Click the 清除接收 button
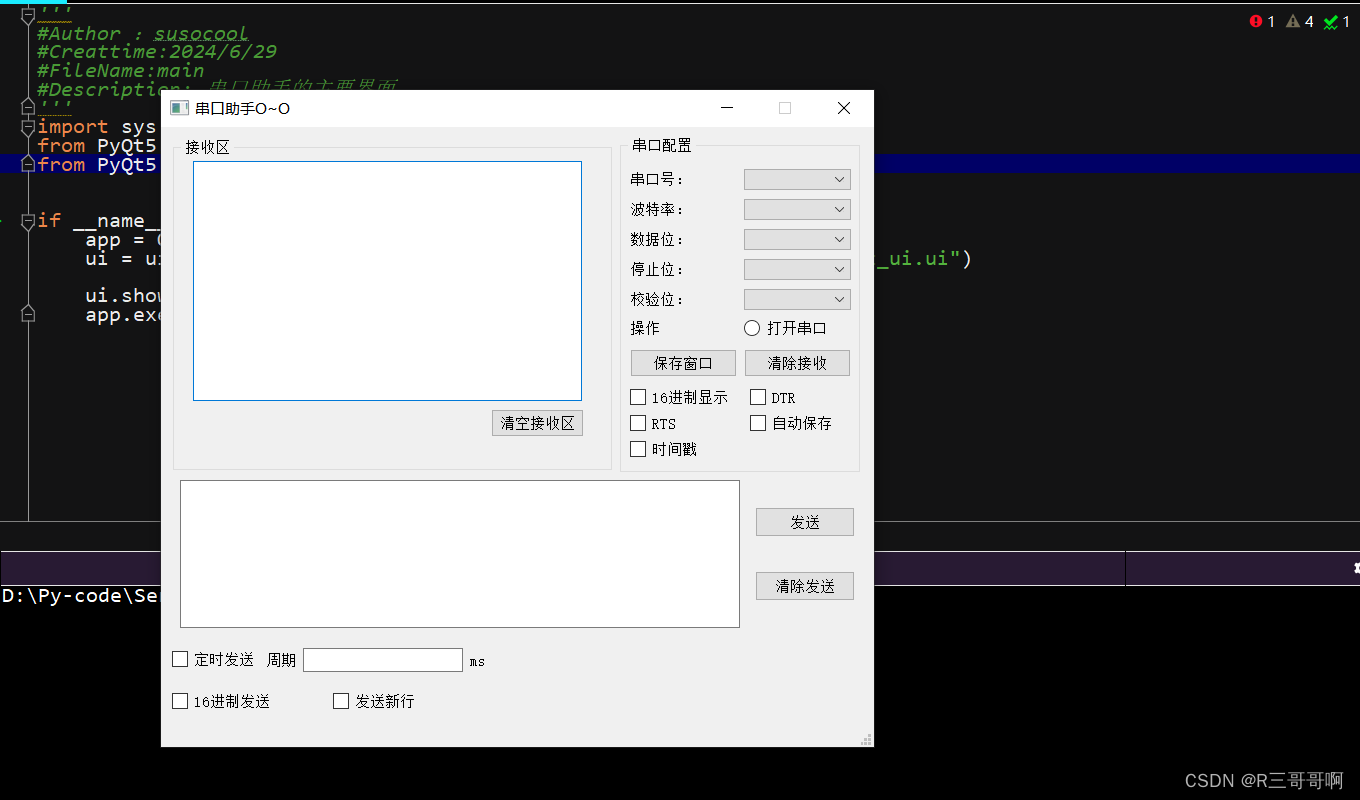Screen dimensions: 1360x800 point(797,363)
